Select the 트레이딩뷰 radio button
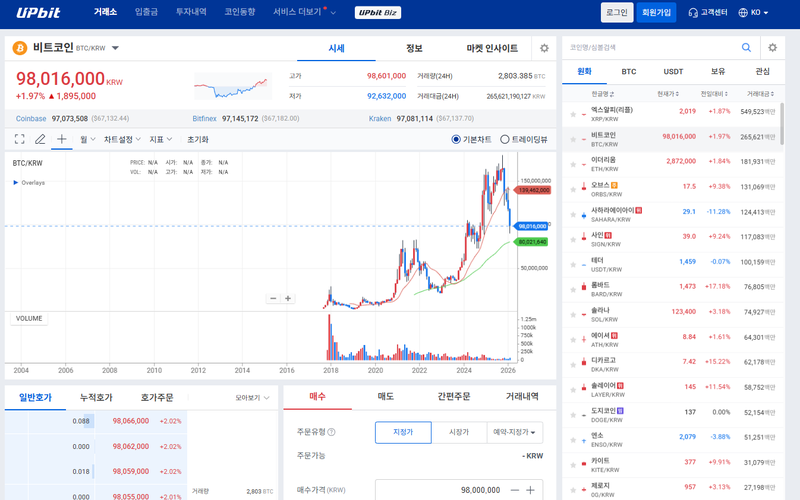Image resolution: width=800 pixels, height=500 pixels. pos(505,139)
